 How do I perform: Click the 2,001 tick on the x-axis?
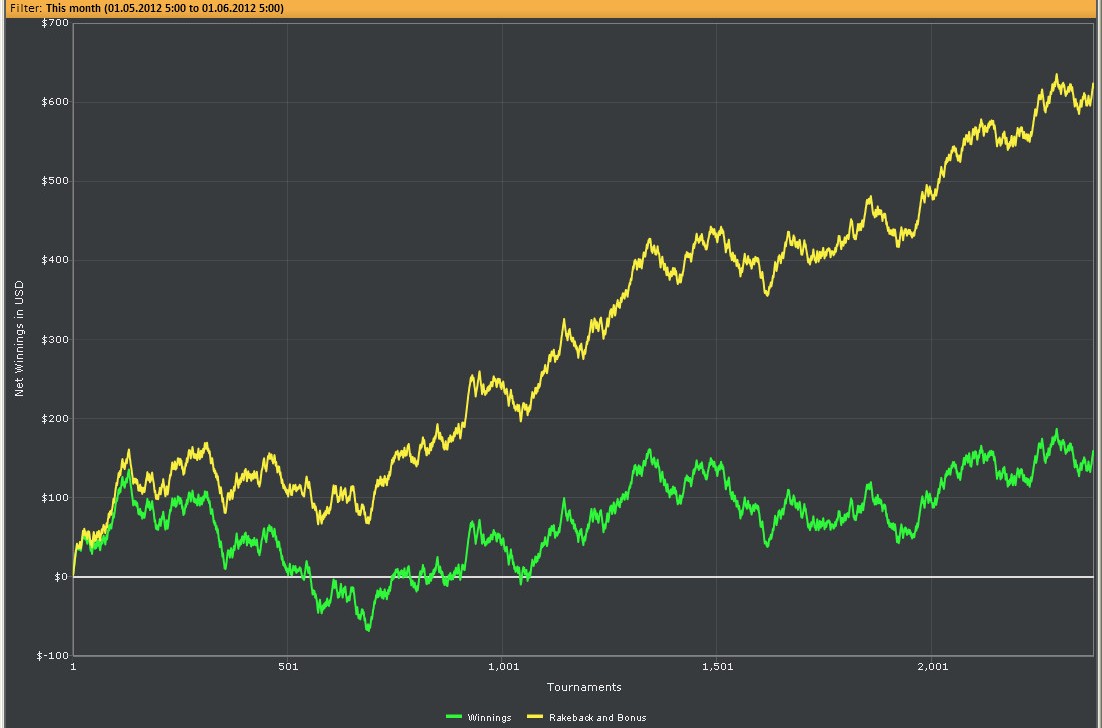(932, 667)
